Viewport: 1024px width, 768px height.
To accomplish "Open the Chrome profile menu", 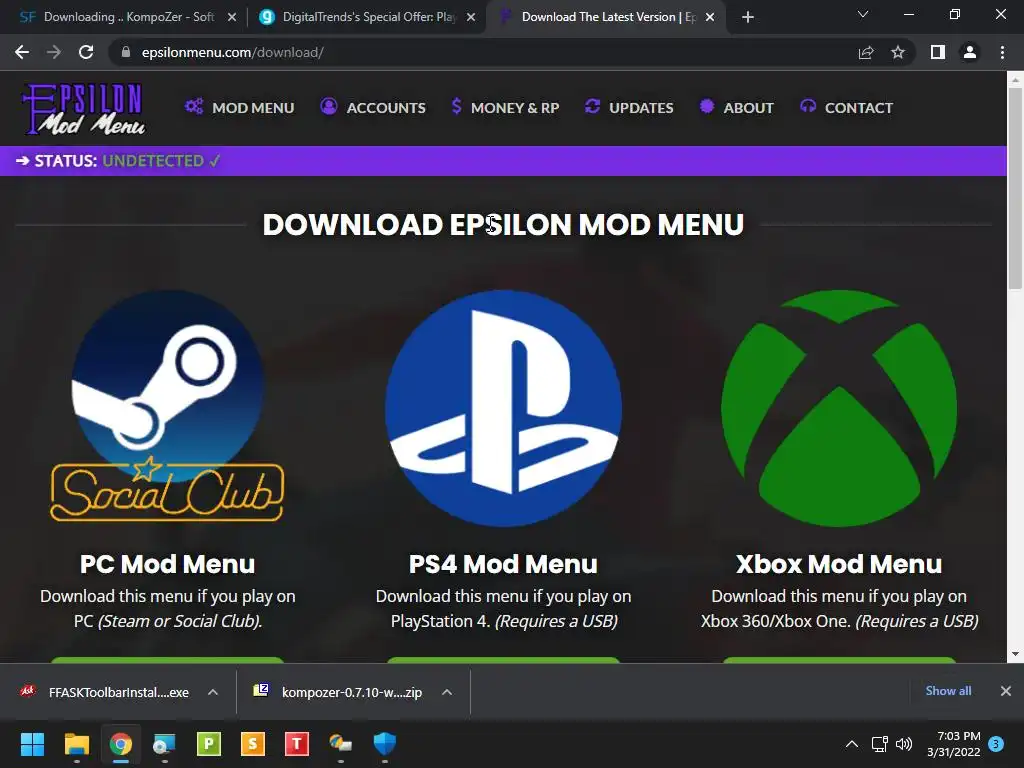I will point(970,52).
